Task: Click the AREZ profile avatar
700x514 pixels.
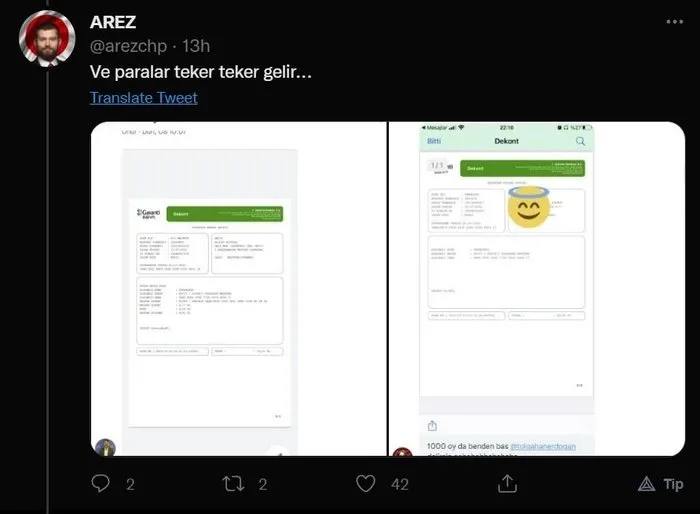Action: 47,38
